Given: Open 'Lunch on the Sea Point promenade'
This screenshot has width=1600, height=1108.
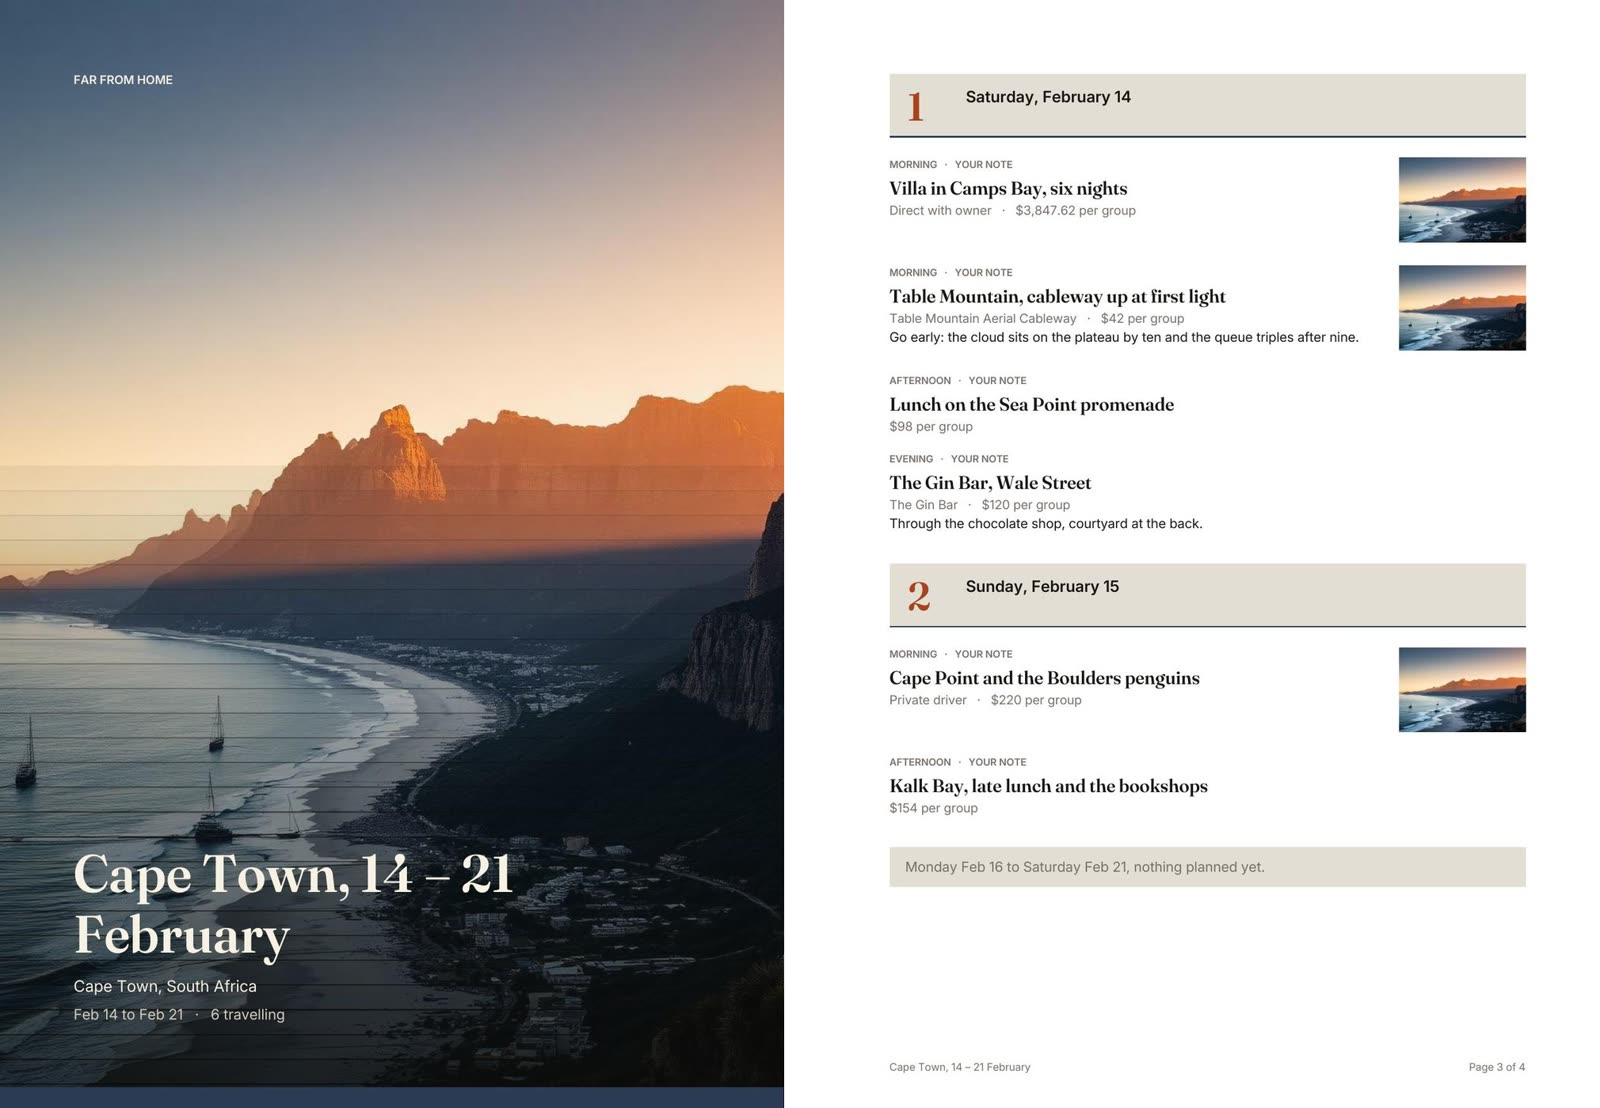Looking at the screenshot, I should tap(1031, 404).
